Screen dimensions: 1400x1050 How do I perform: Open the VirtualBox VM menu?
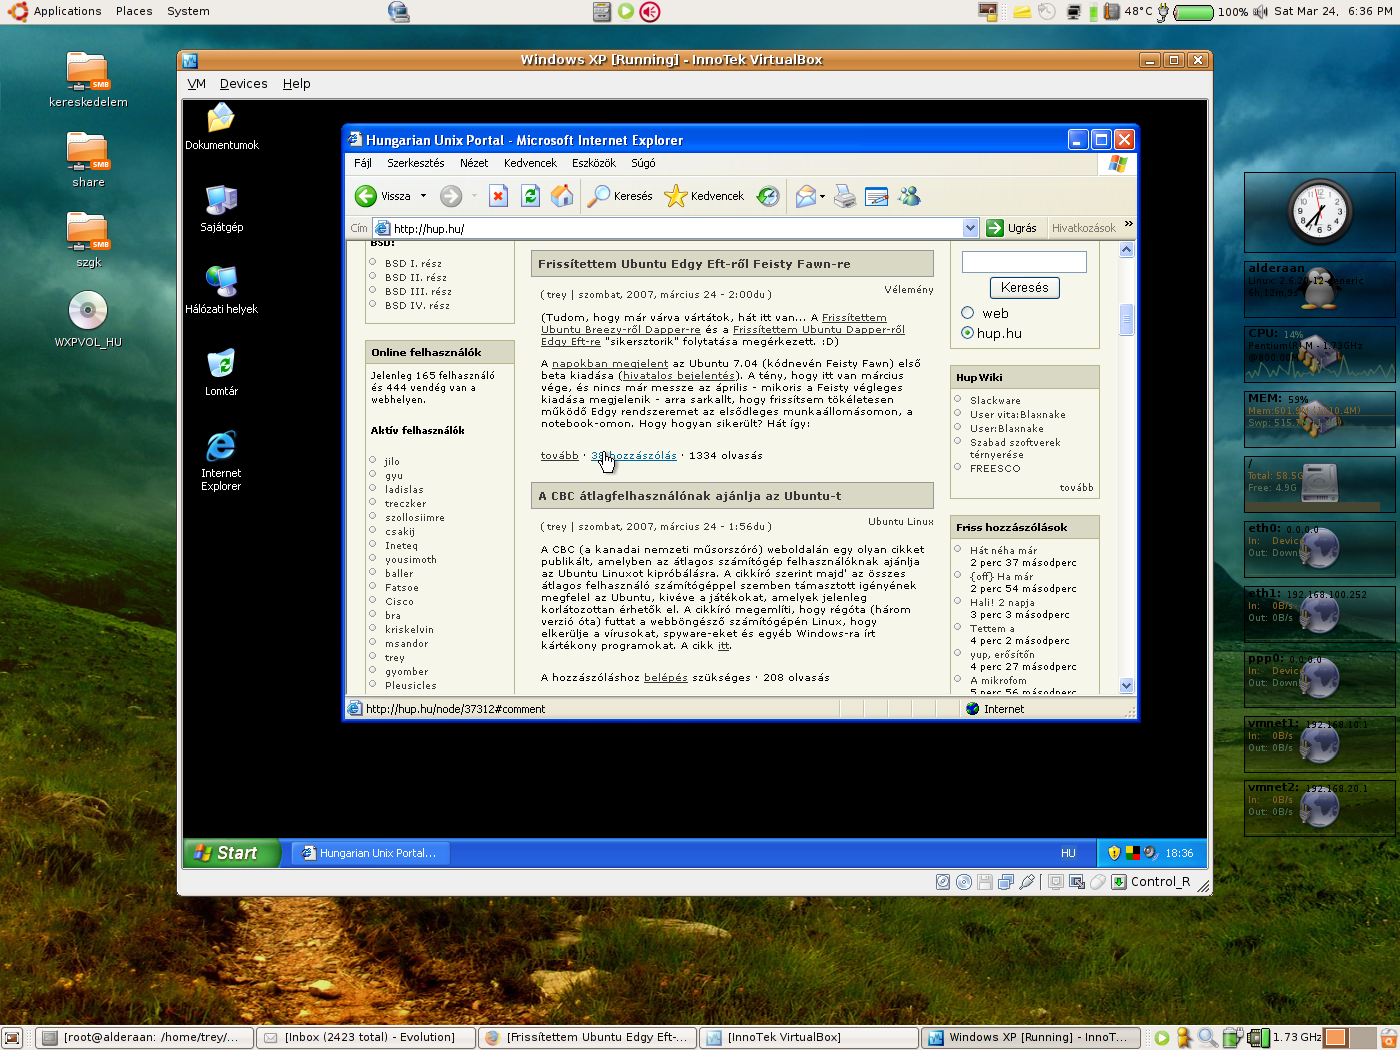[196, 84]
